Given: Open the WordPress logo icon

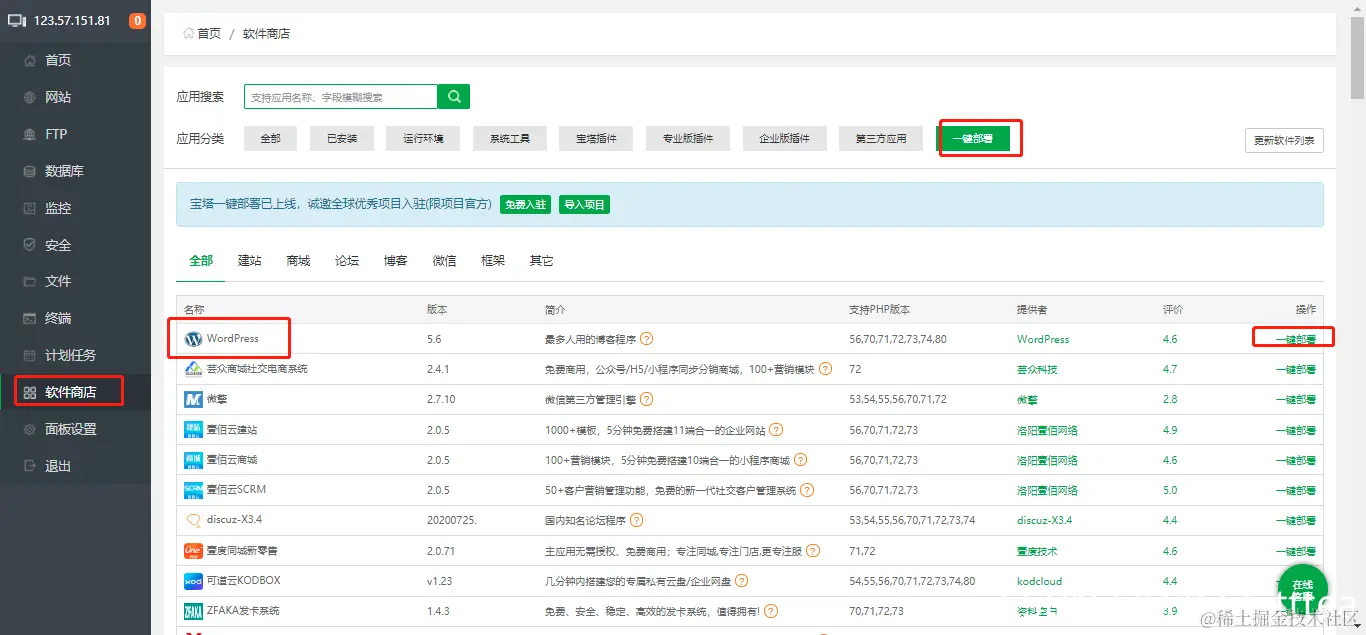Looking at the screenshot, I should click(193, 339).
